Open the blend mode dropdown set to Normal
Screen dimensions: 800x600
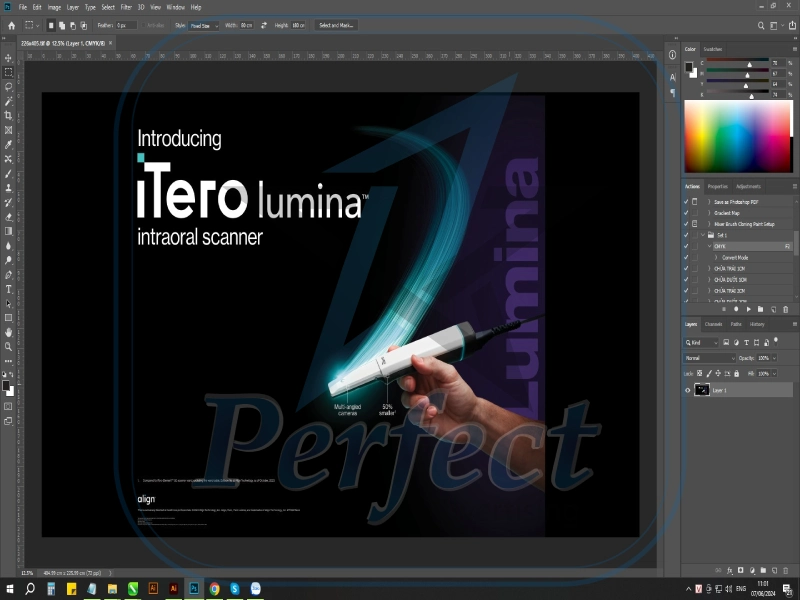pyautogui.click(x=709, y=358)
